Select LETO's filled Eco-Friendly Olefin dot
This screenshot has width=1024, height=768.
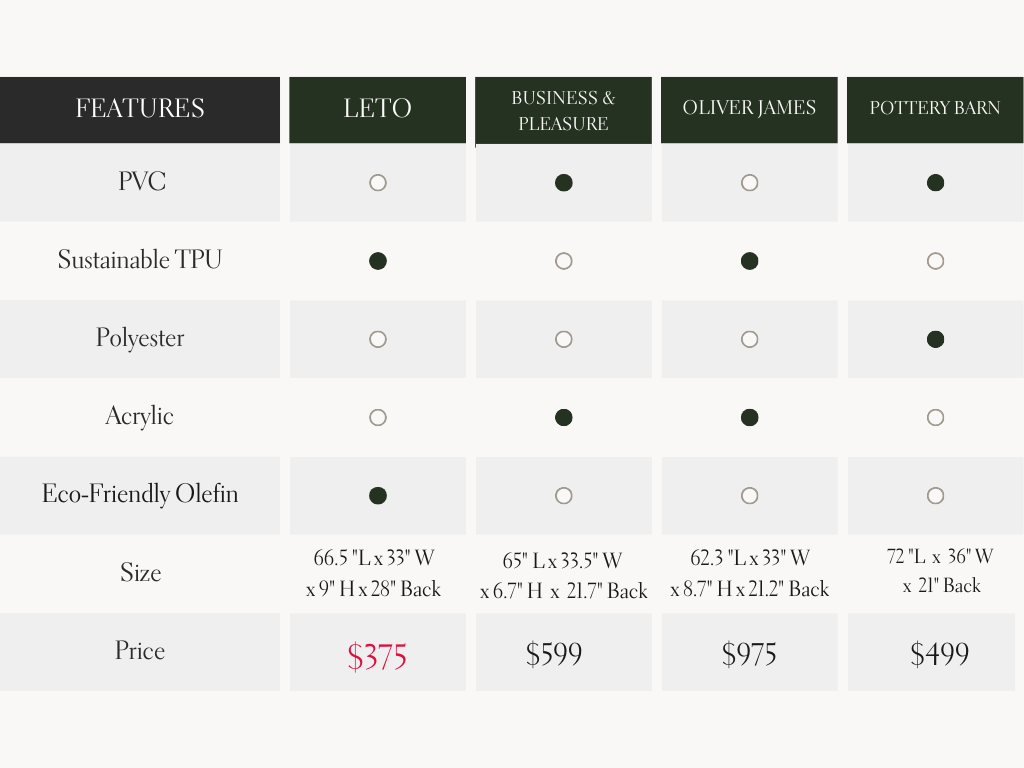click(x=378, y=495)
